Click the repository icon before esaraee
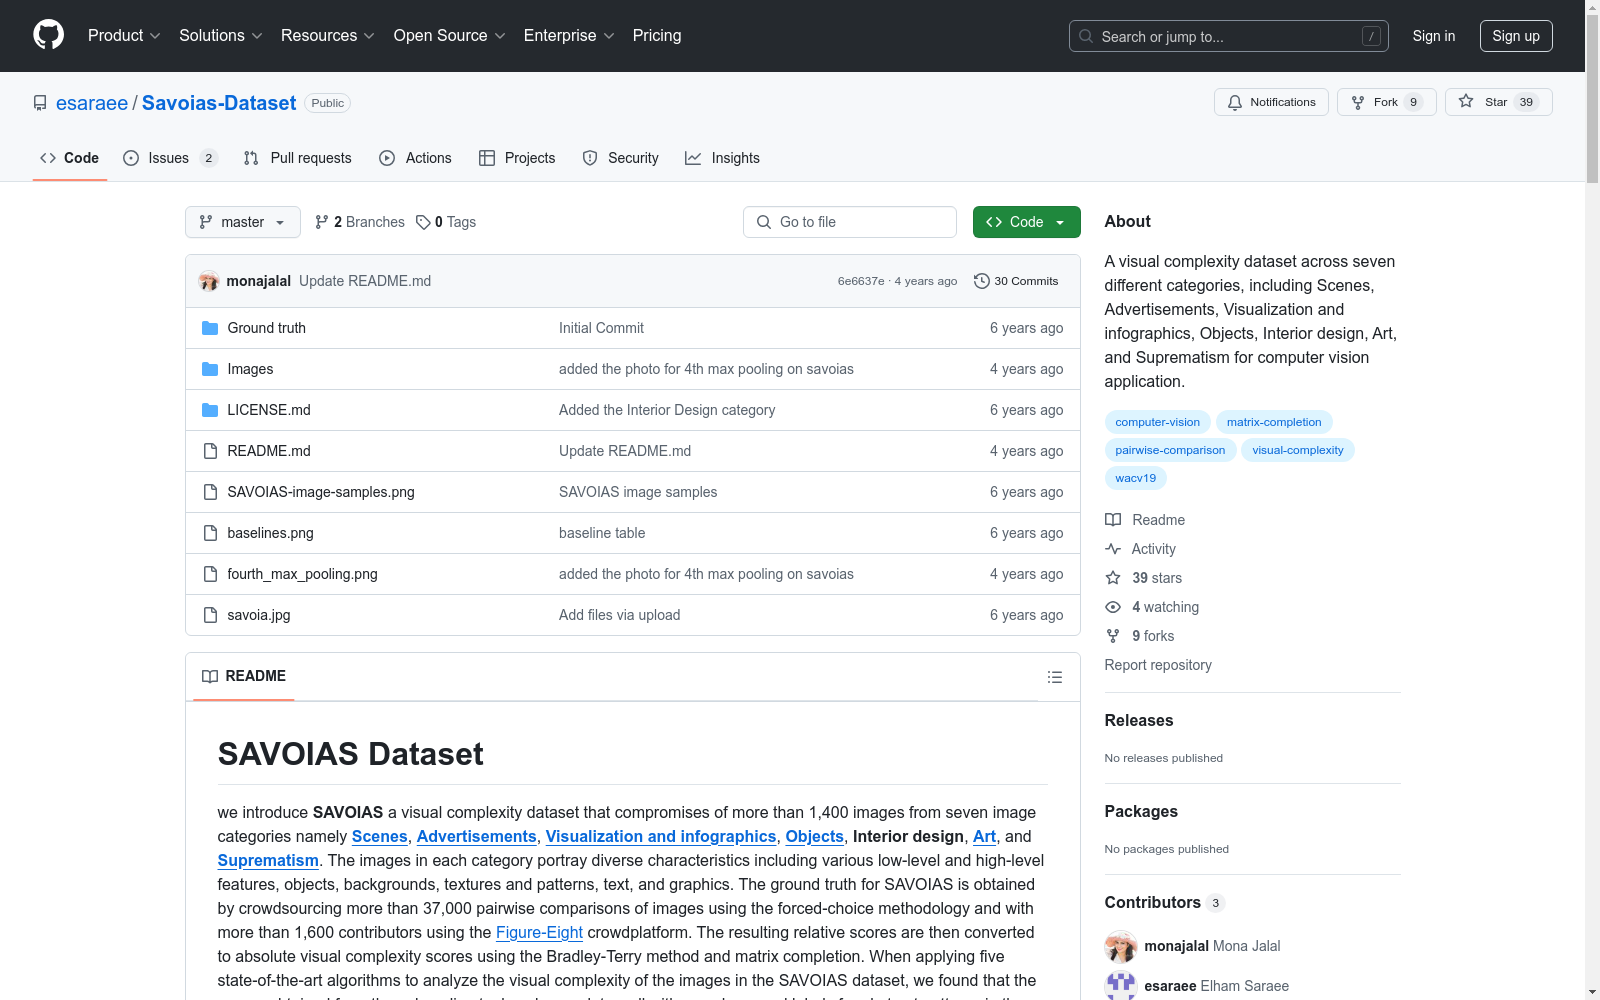 (40, 103)
